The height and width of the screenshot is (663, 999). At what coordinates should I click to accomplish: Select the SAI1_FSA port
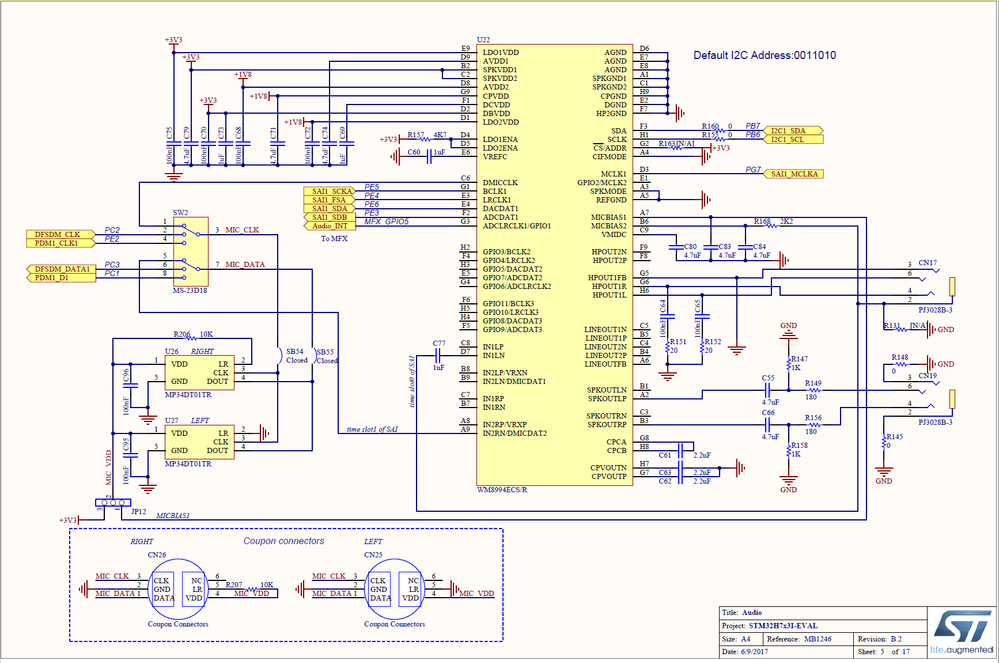pyautogui.click(x=329, y=200)
